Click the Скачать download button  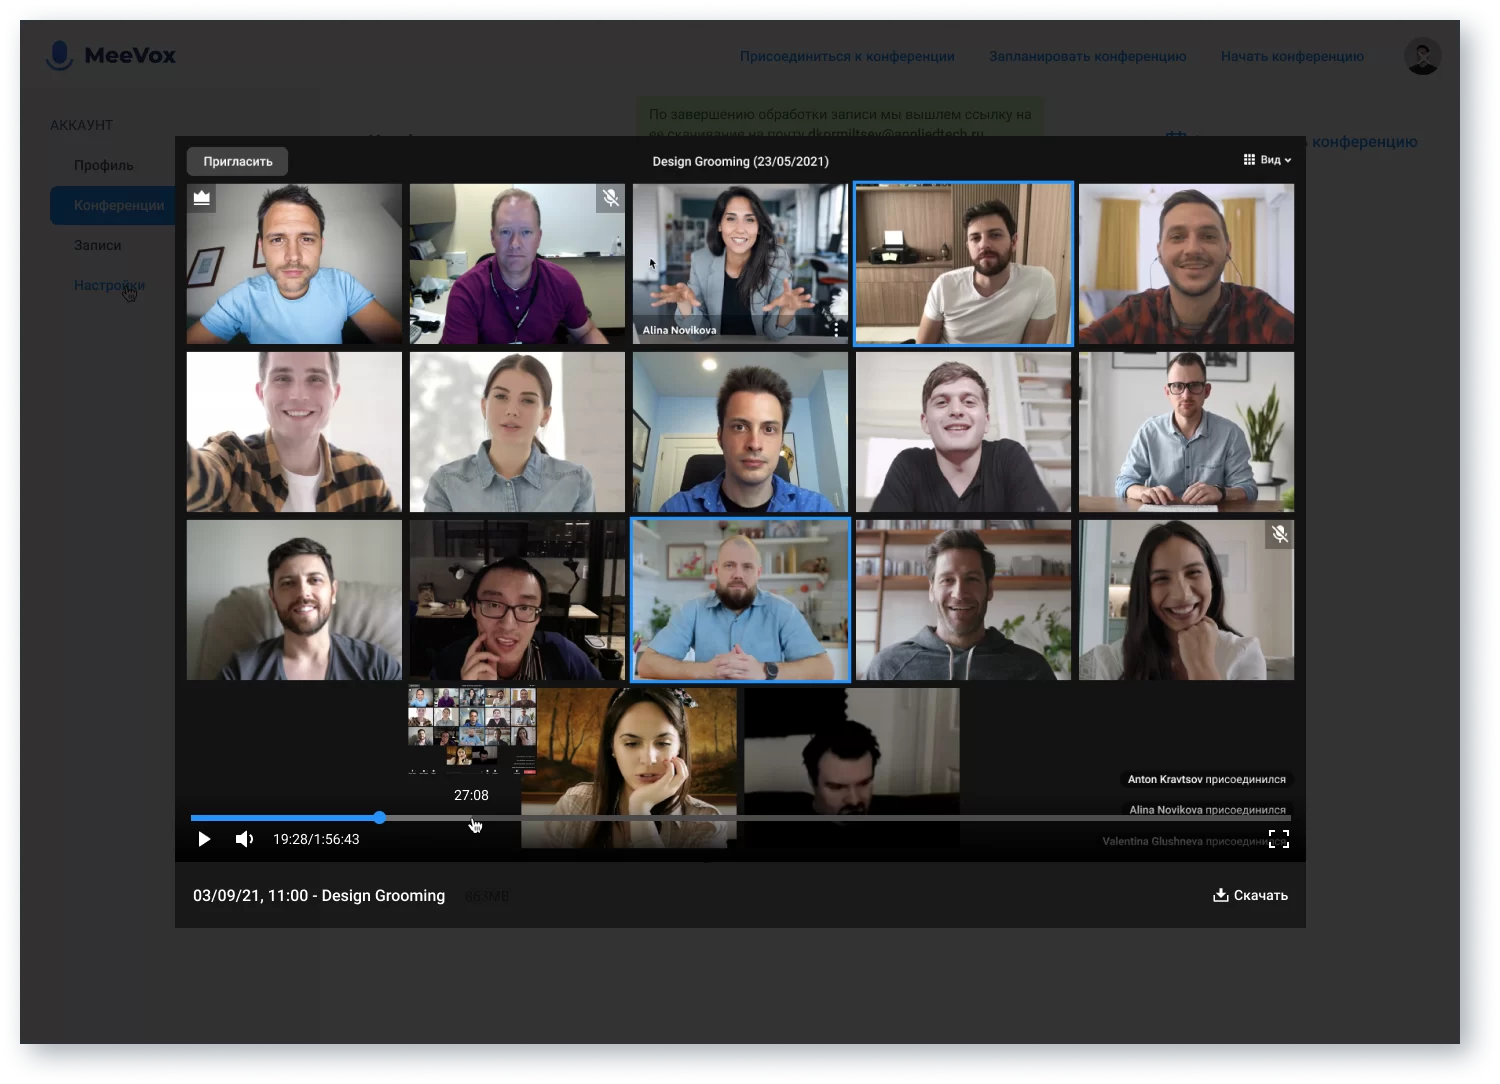tap(1250, 895)
